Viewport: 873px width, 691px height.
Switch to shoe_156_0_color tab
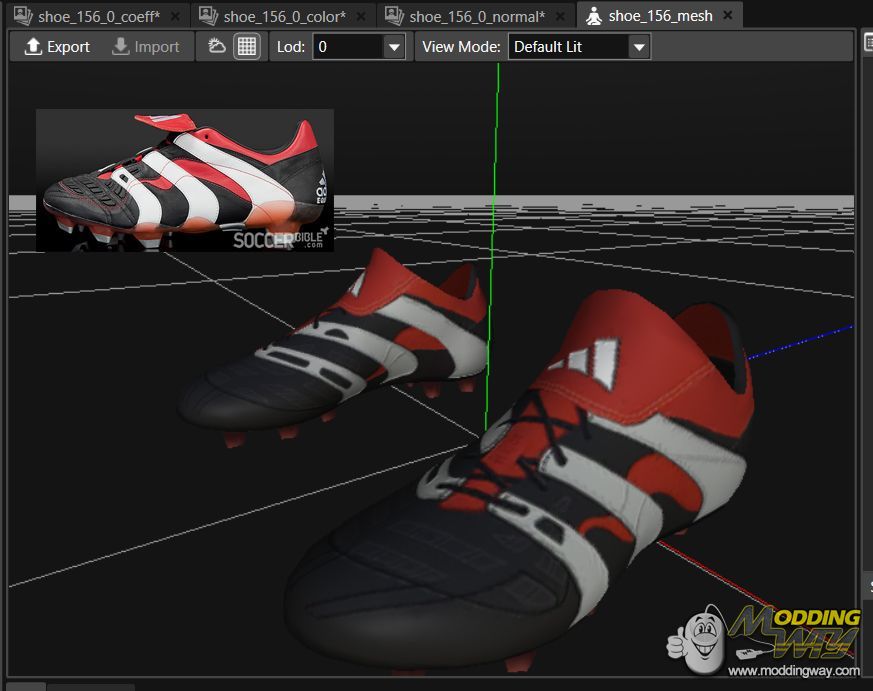coord(284,16)
